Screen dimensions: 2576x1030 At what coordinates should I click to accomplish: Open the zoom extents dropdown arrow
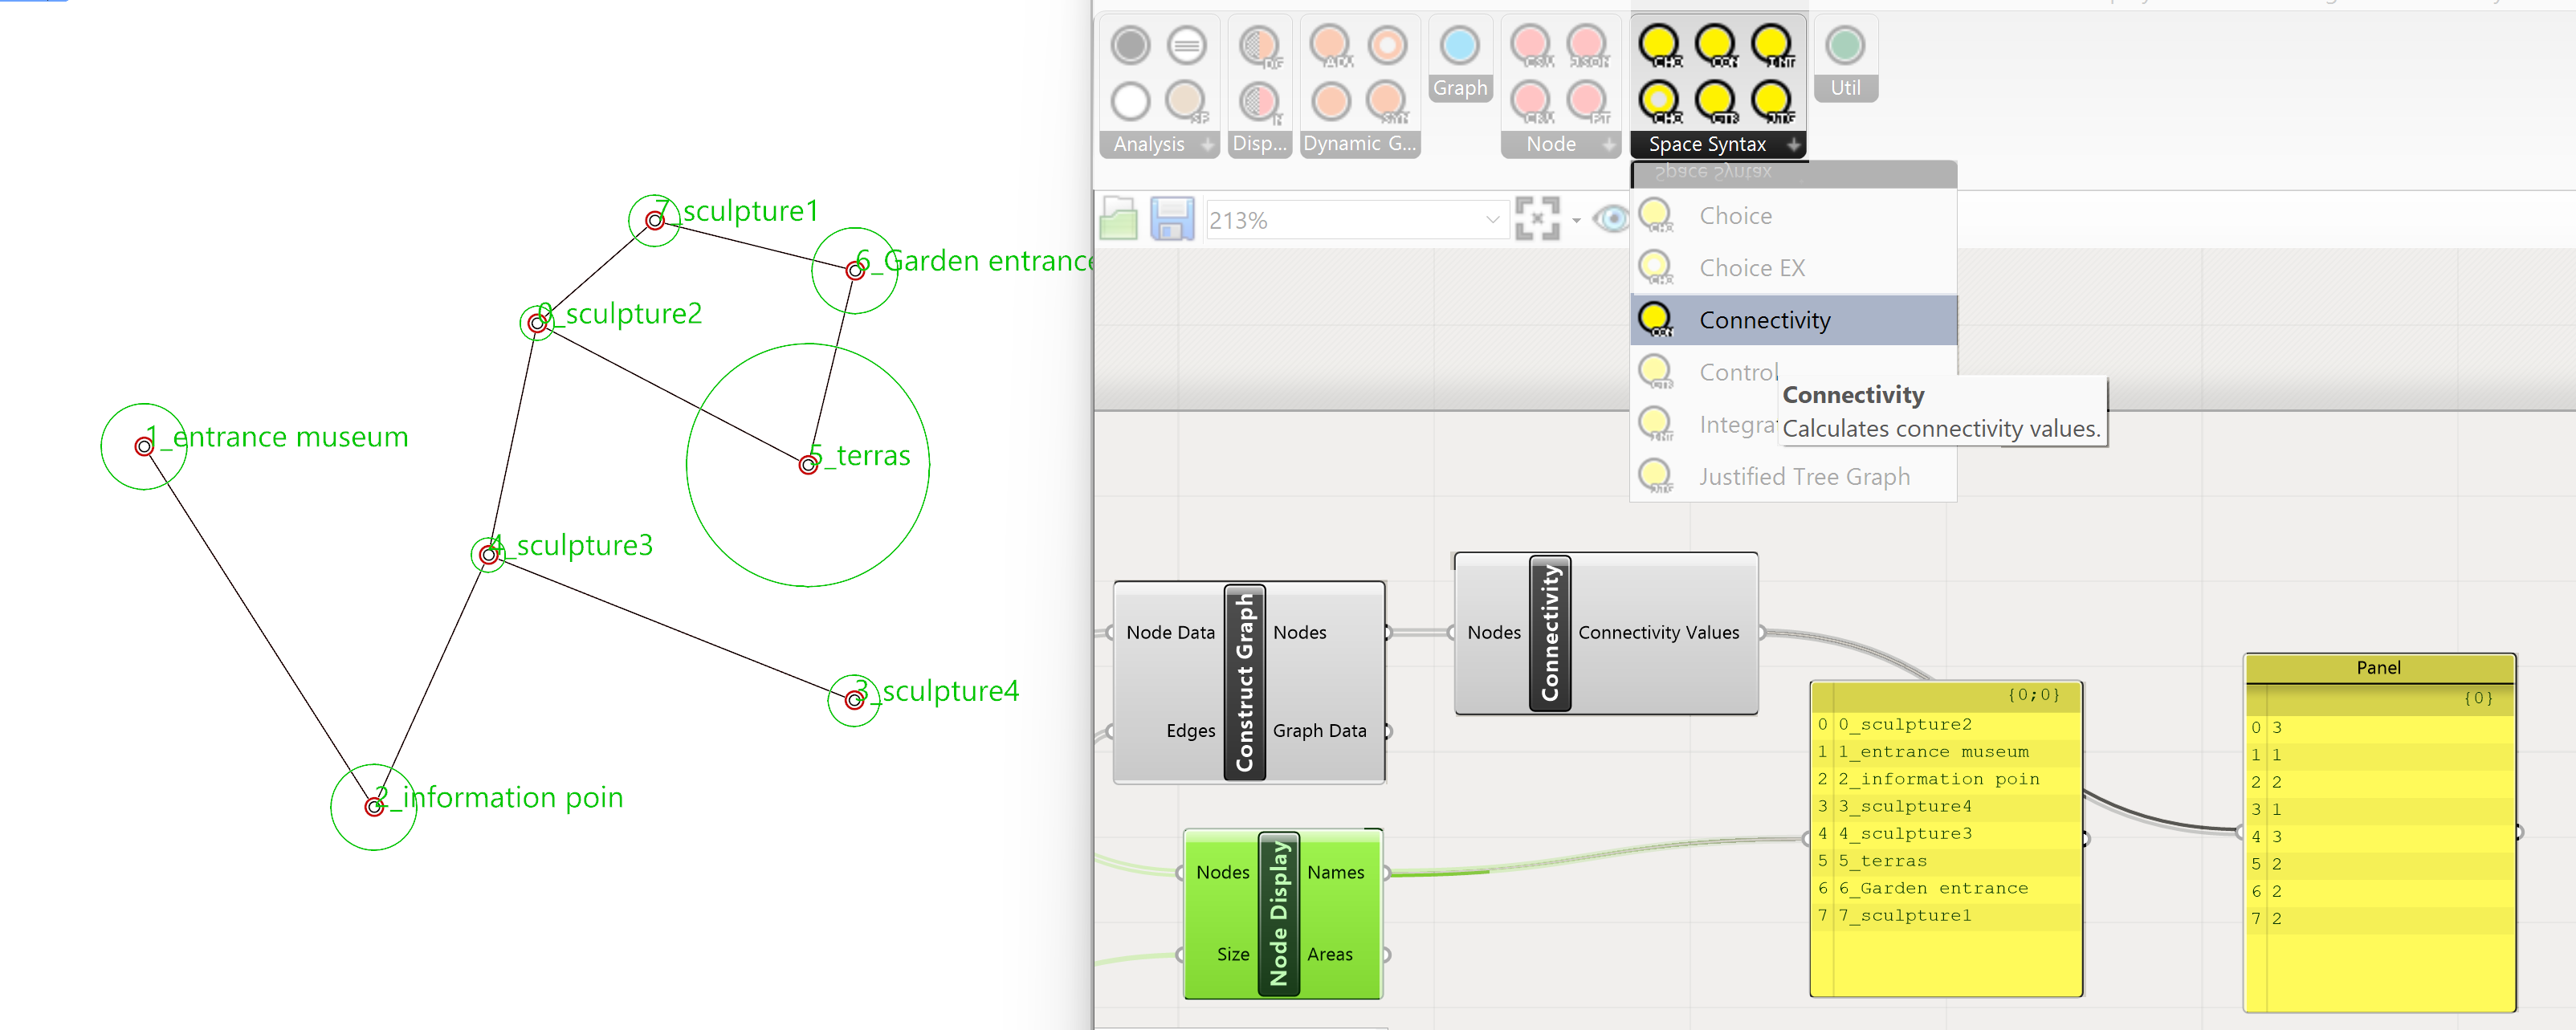point(1576,220)
